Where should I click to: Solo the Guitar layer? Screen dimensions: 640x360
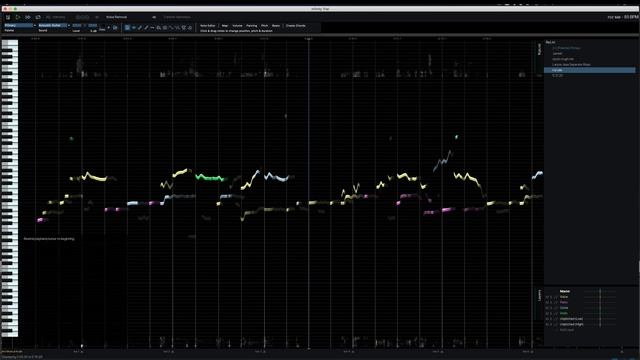551,308
